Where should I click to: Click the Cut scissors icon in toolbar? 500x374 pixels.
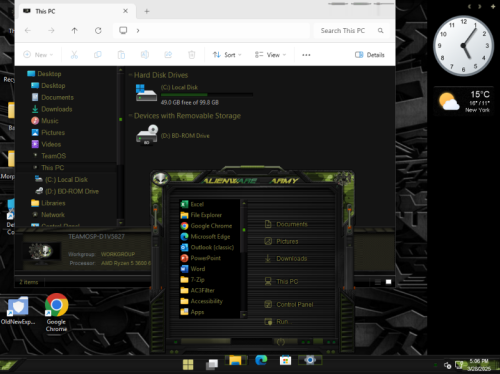[x=74, y=55]
